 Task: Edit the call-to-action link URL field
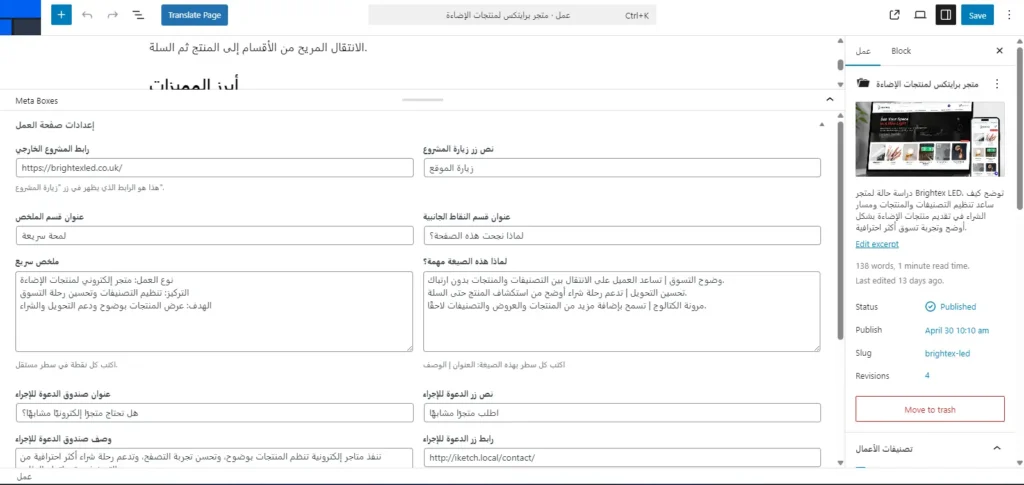click(622, 458)
